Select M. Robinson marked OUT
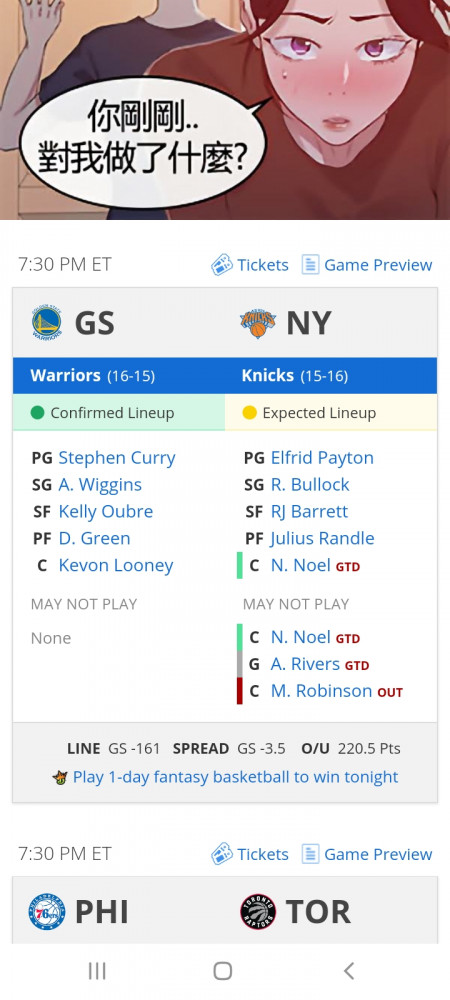 321,691
